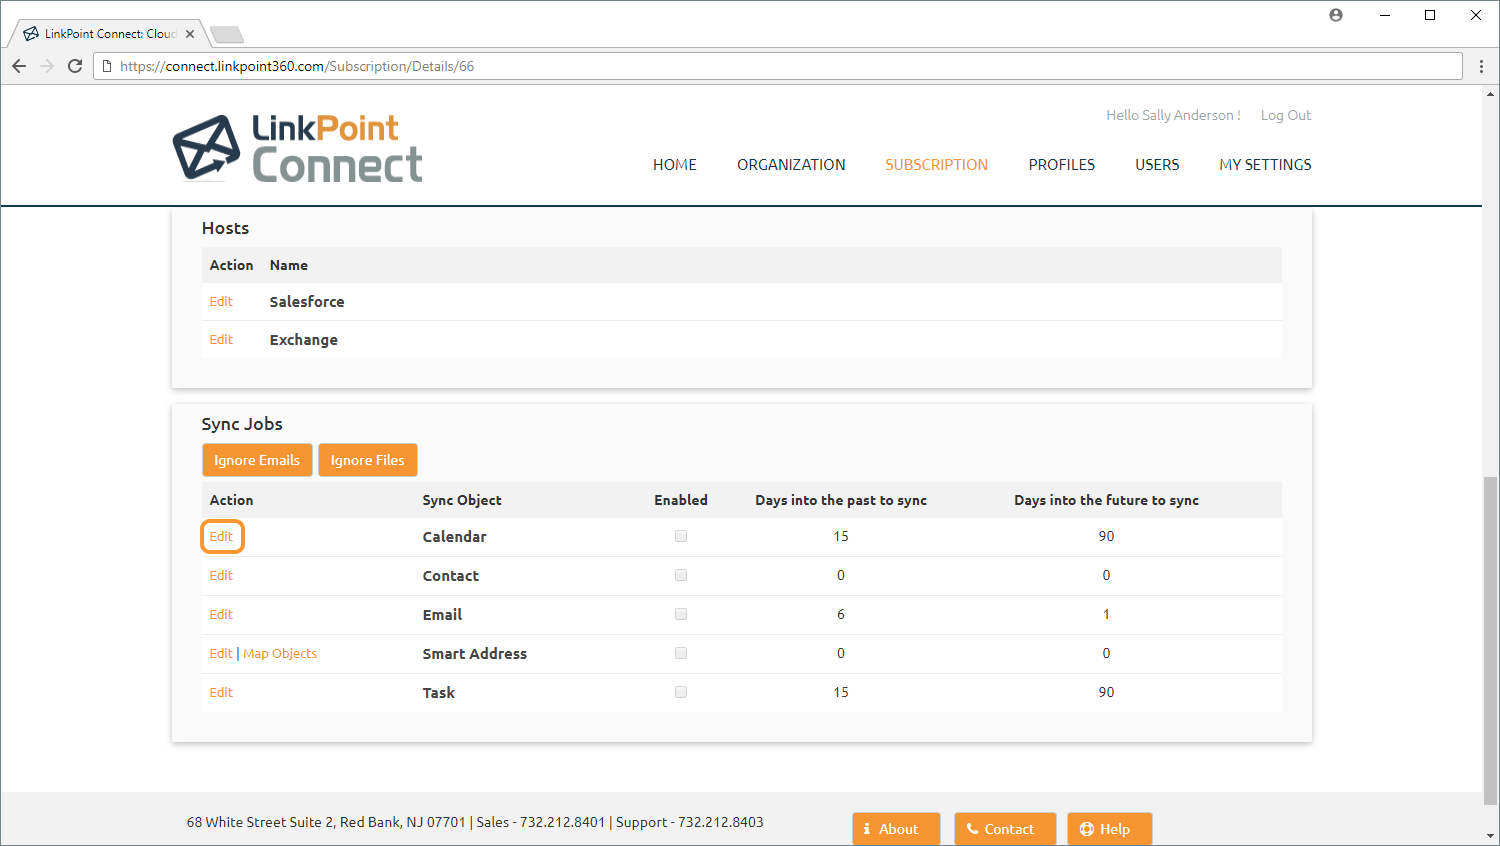Click the browser back arrow

click(19, 66)
